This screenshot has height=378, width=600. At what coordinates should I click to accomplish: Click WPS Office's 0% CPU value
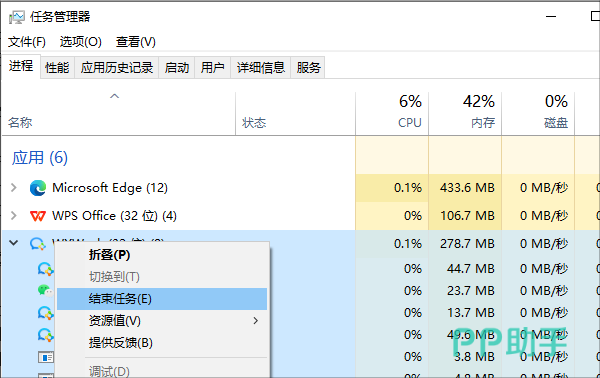[413, 216]
